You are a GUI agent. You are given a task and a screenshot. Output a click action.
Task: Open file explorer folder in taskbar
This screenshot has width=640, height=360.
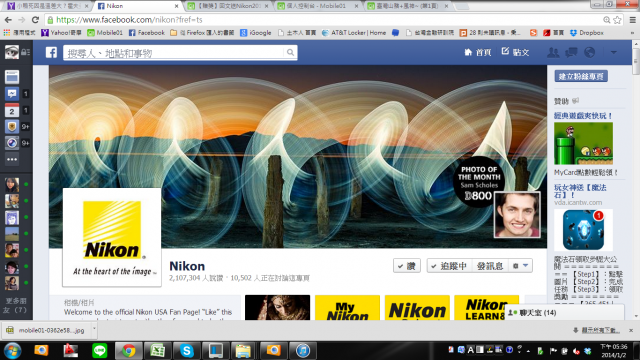(243, 350)
